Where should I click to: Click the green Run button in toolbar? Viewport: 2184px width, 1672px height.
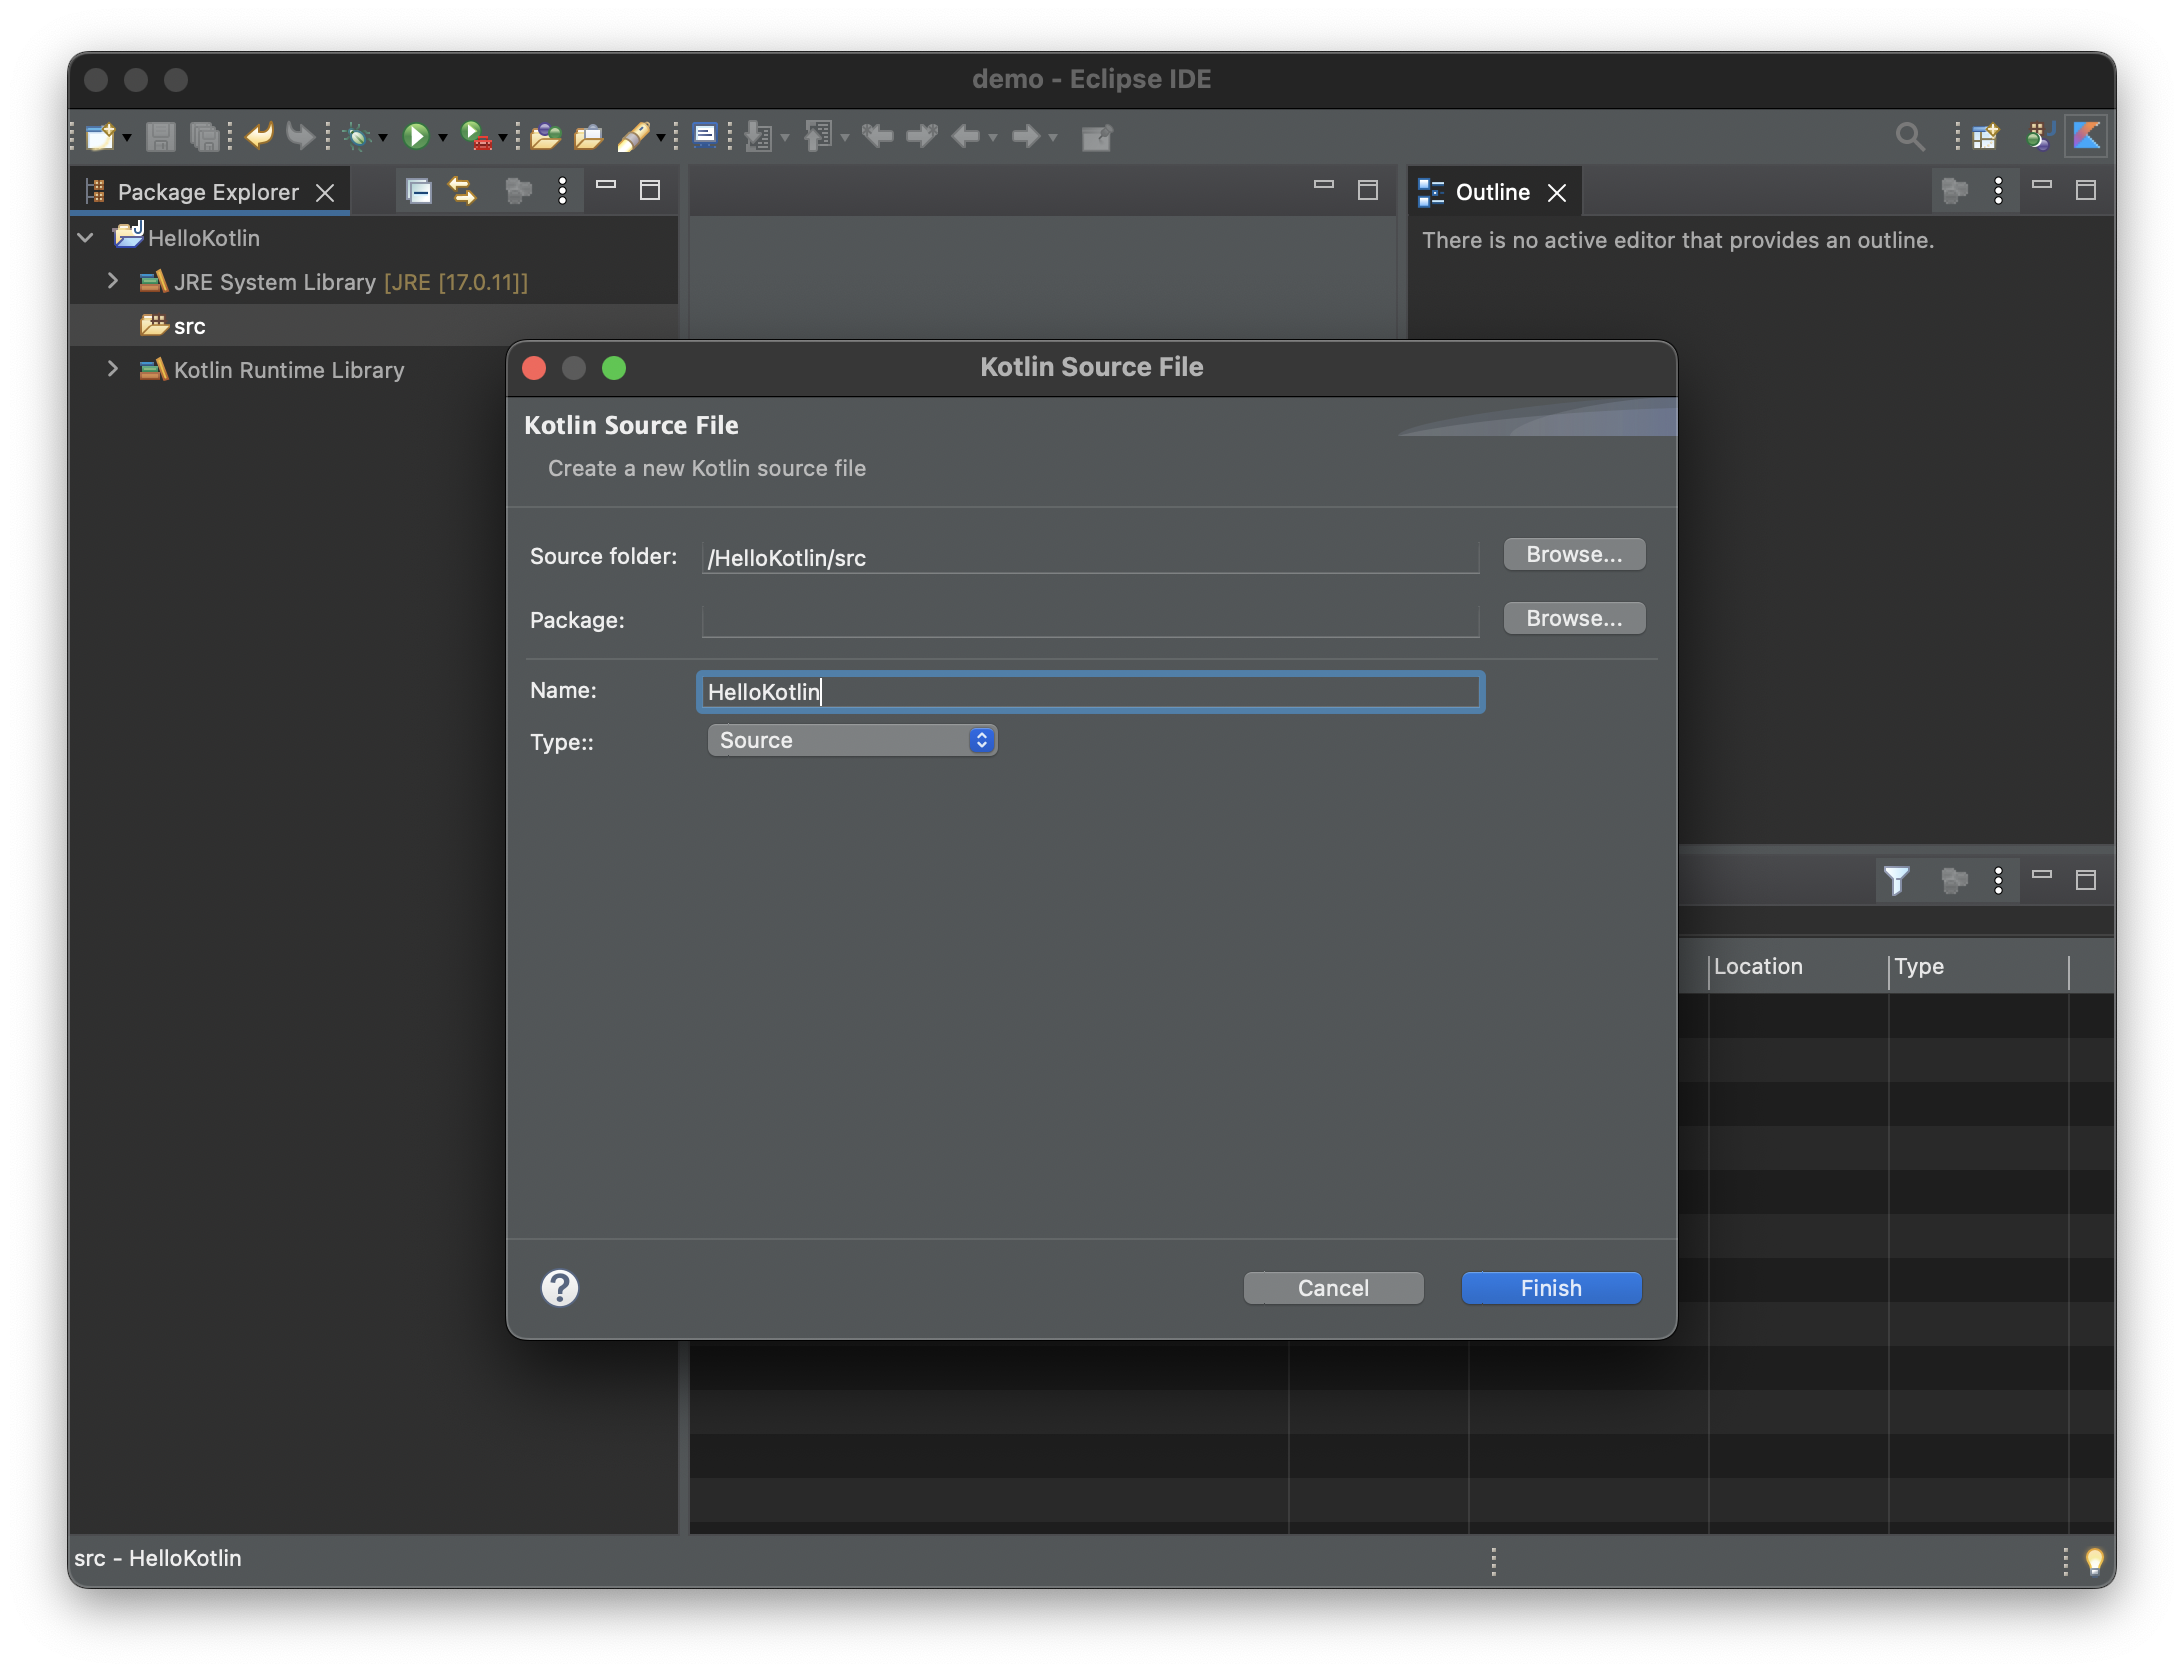[x=416, y=136]
